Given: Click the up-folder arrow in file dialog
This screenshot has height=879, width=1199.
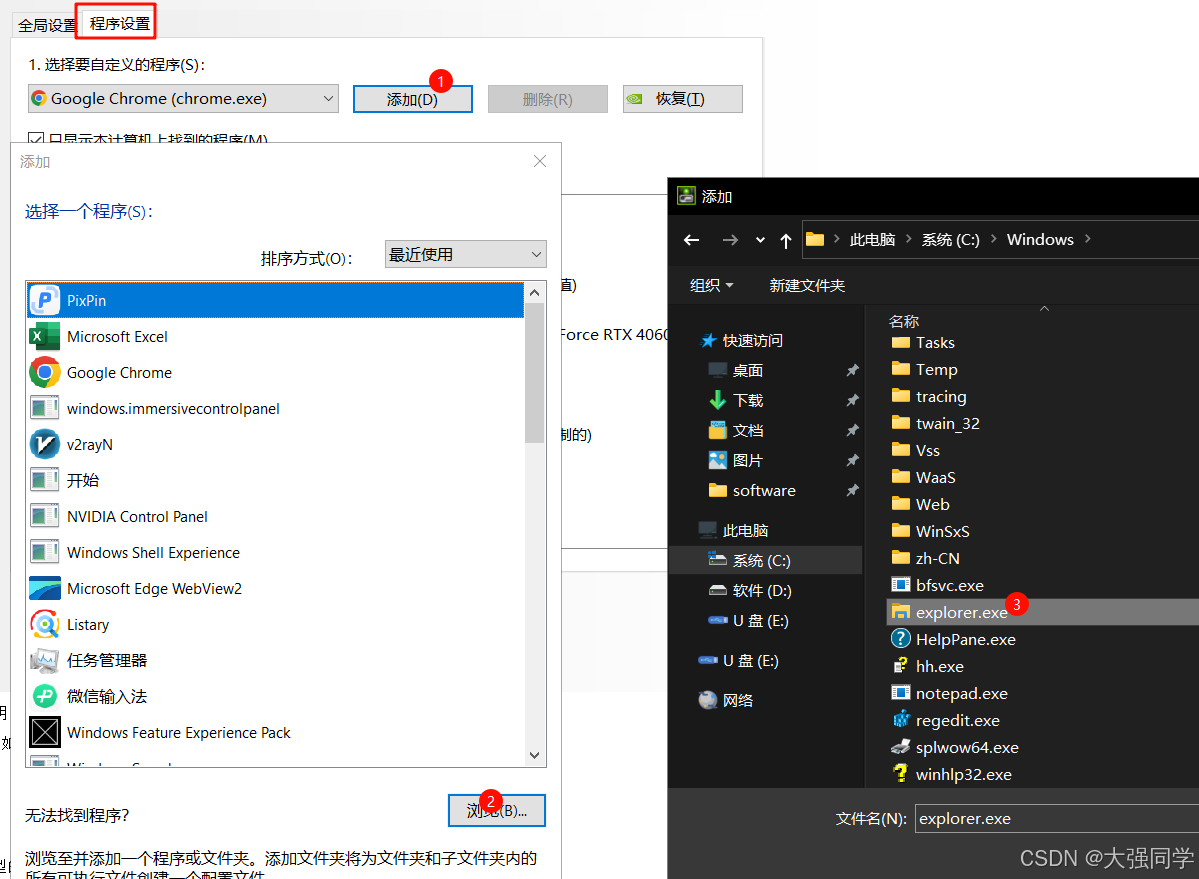Looking at the screenshot, I should click(x=785, y=241).
